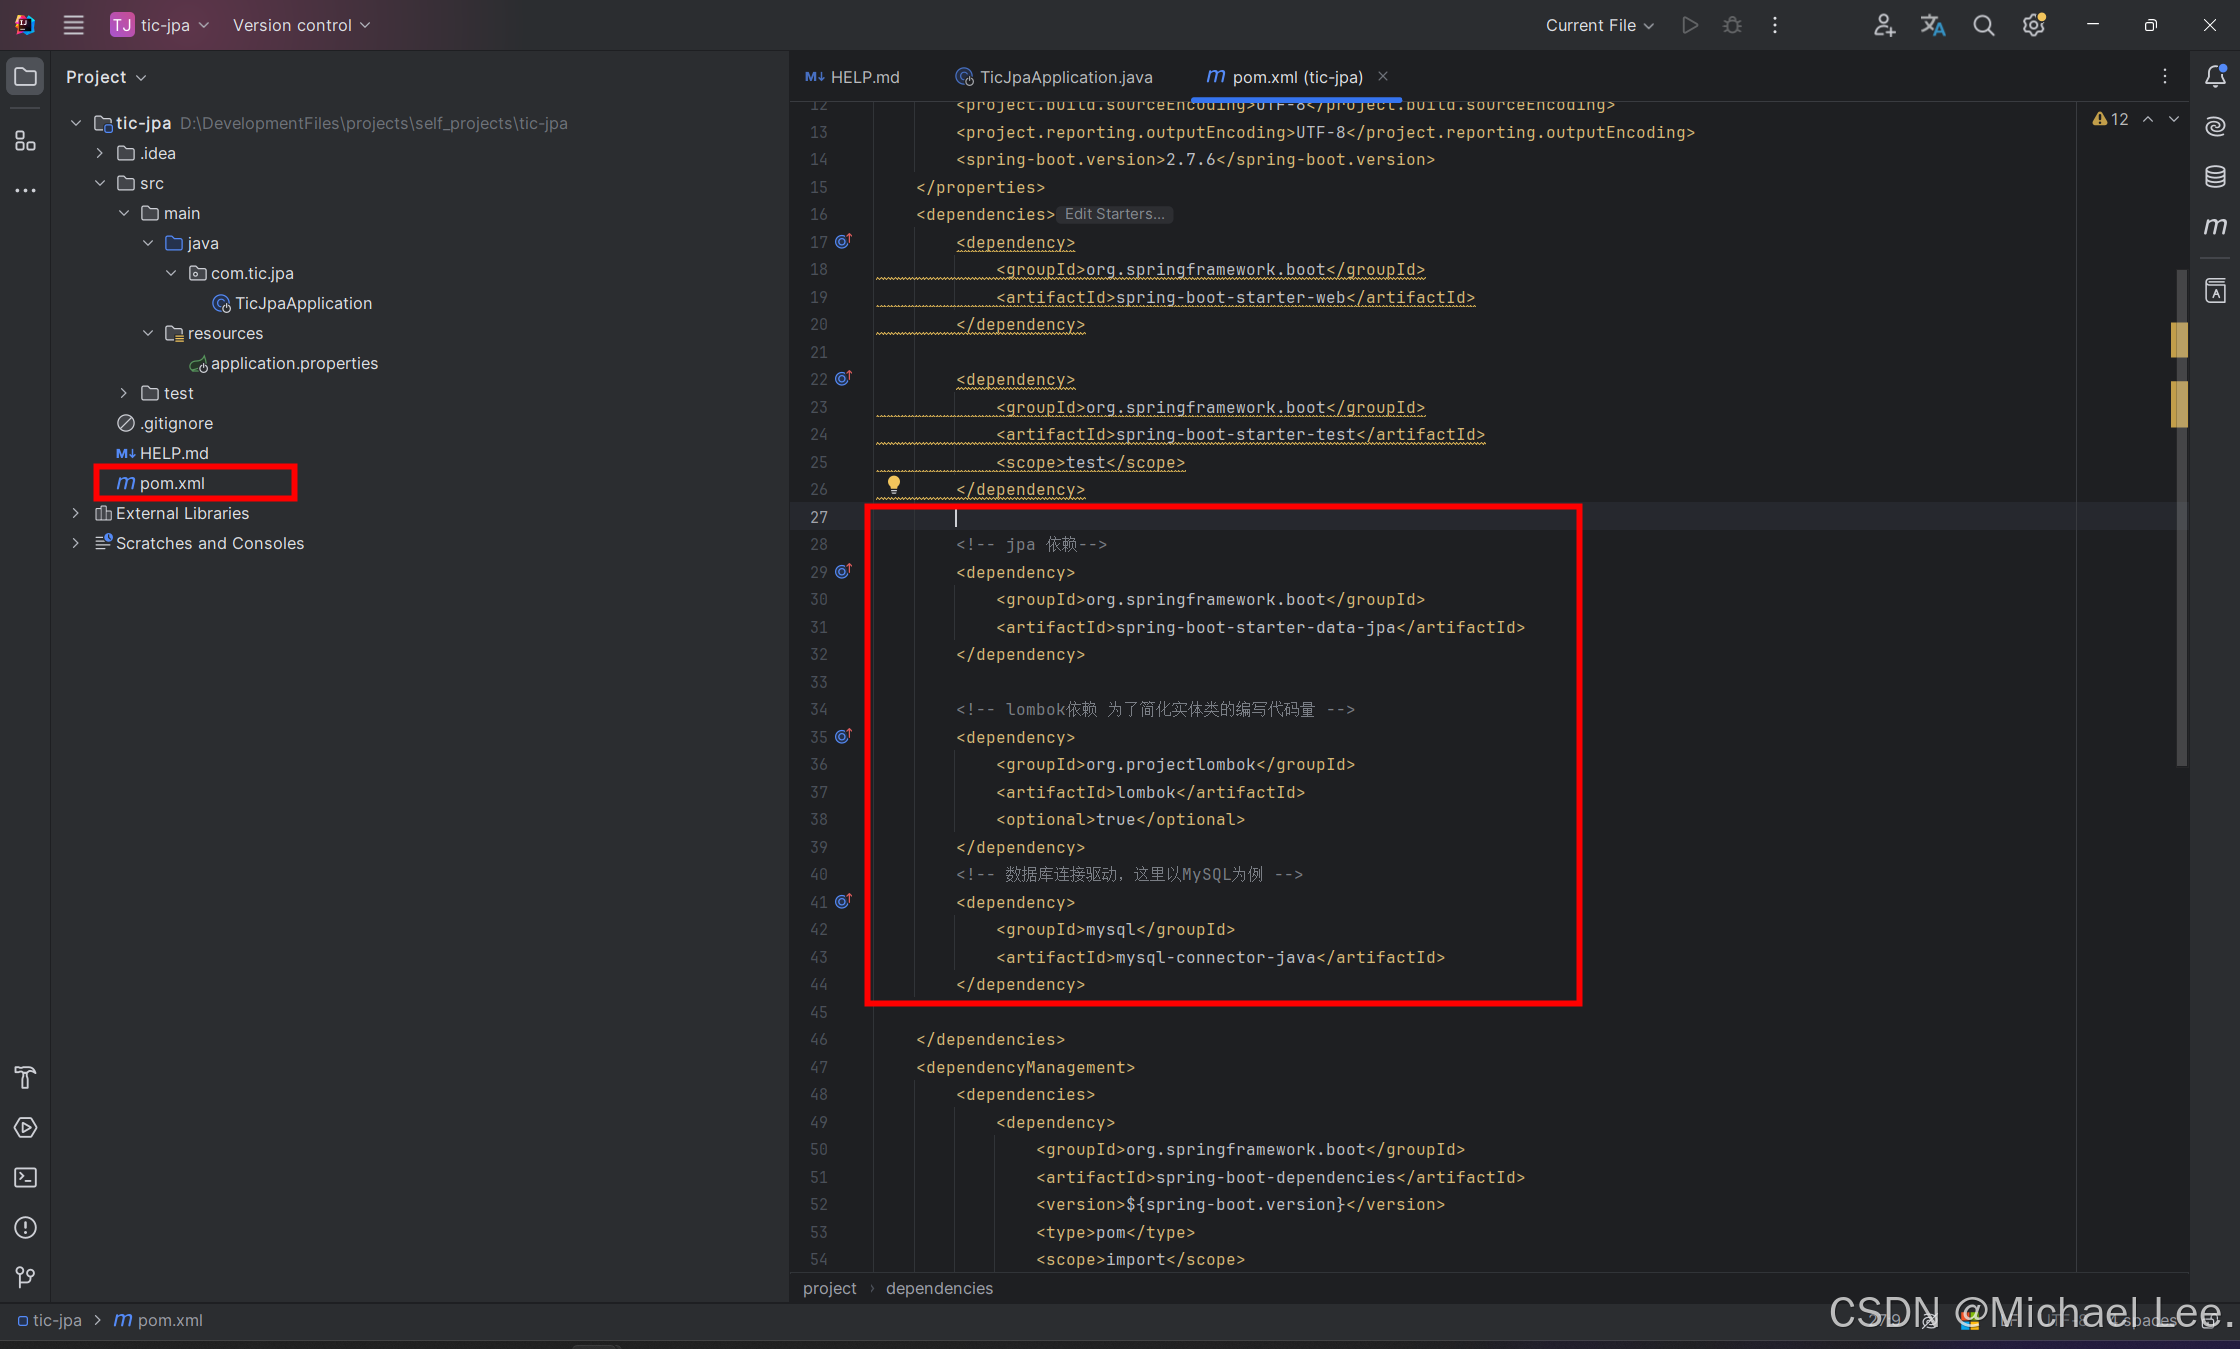Toggle the Project tool window folder button
This screenshot has height=1349, width=2240.
[x=26, y=77]
